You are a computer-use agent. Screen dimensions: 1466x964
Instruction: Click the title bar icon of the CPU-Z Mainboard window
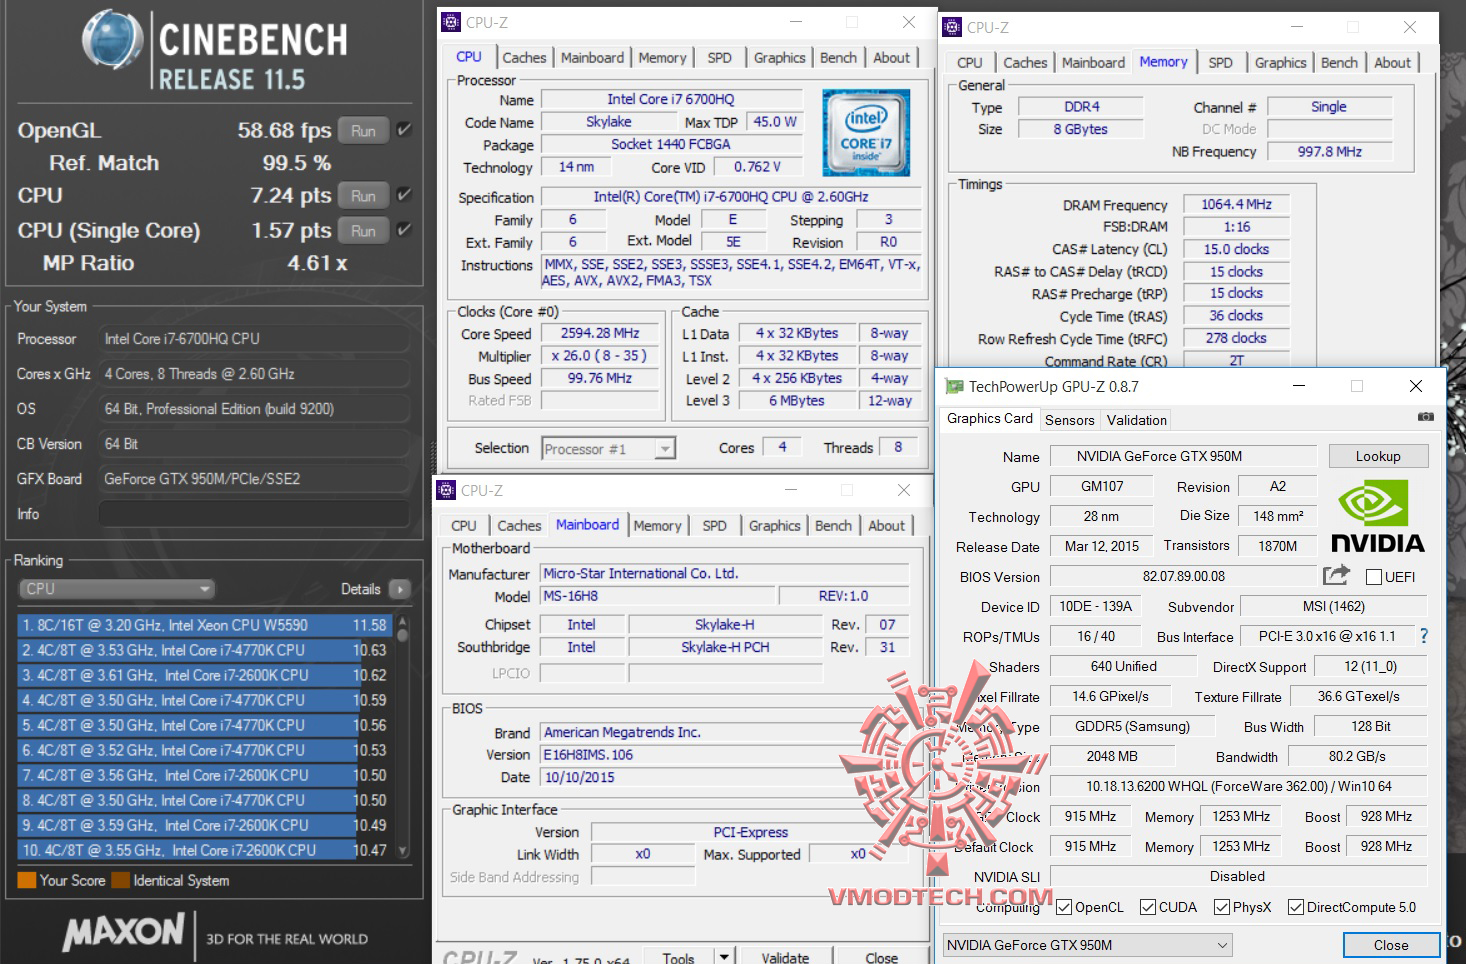(446, 490)
